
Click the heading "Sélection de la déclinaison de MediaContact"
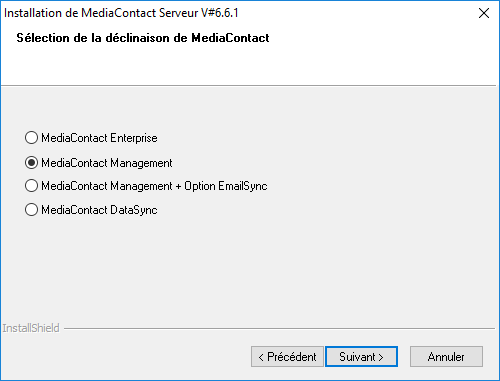click(143, 38)
